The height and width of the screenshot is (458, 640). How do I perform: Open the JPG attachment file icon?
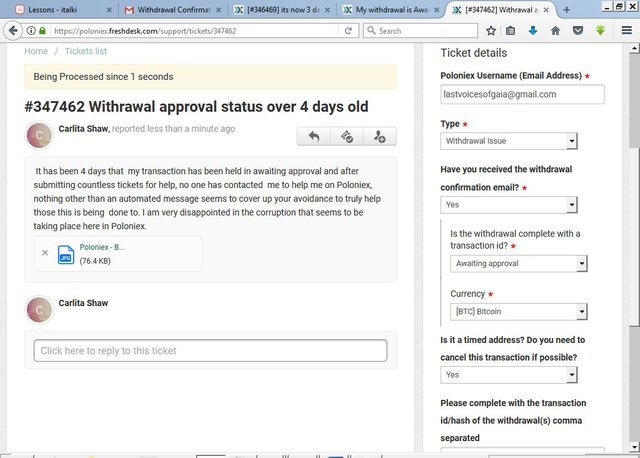(66, 254)
